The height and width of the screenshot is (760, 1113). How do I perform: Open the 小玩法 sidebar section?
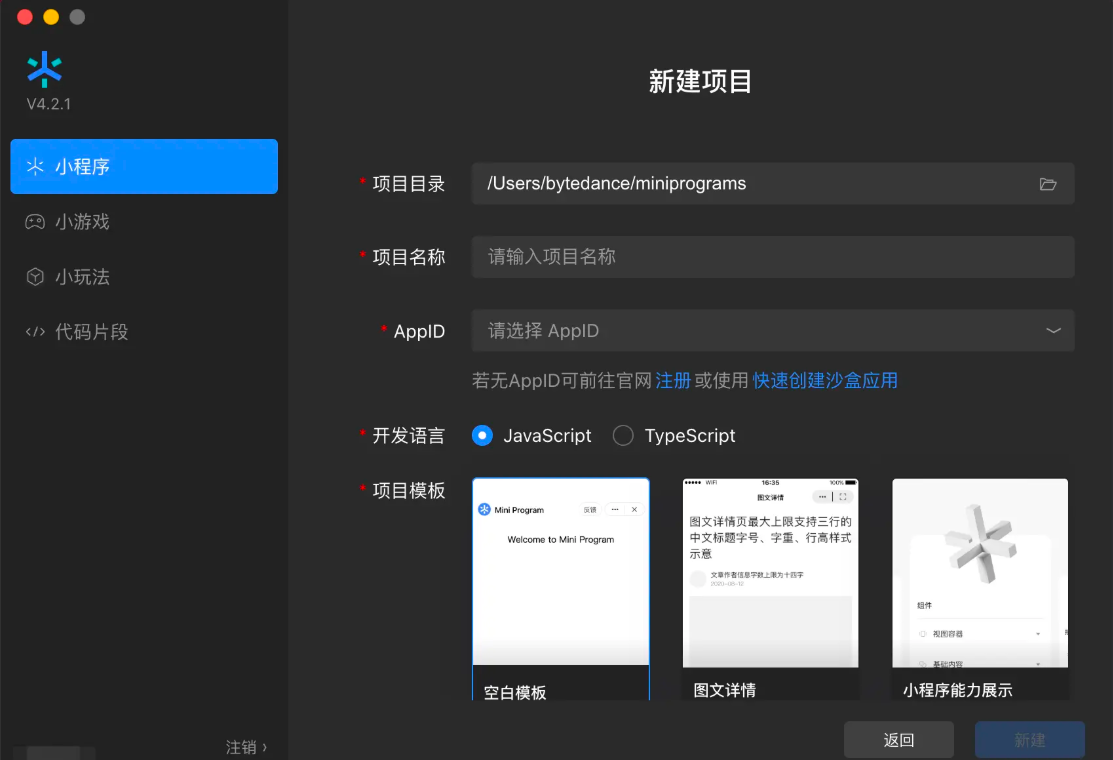click(x=144, y=277)
